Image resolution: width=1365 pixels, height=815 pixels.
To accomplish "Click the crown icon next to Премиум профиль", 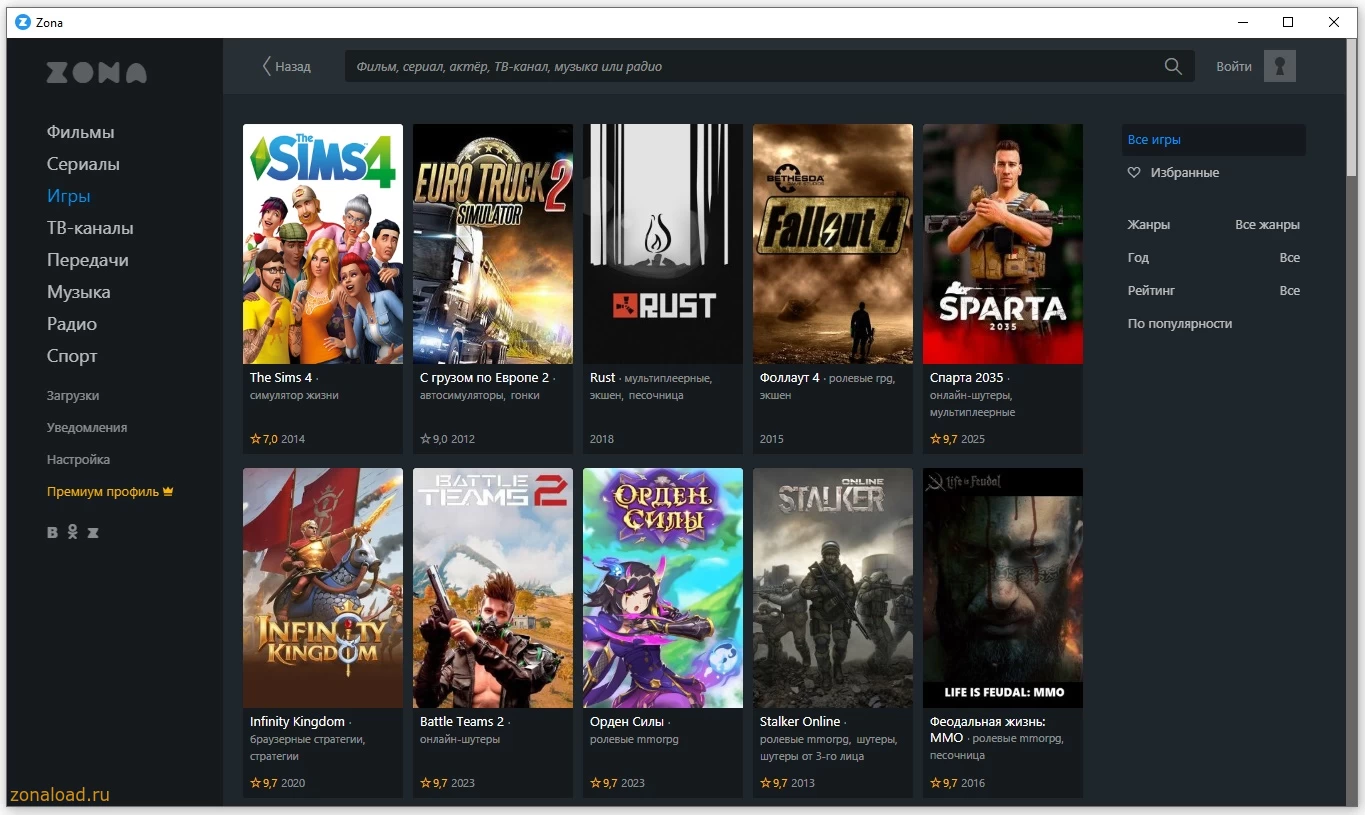I will tap(168, 492).
